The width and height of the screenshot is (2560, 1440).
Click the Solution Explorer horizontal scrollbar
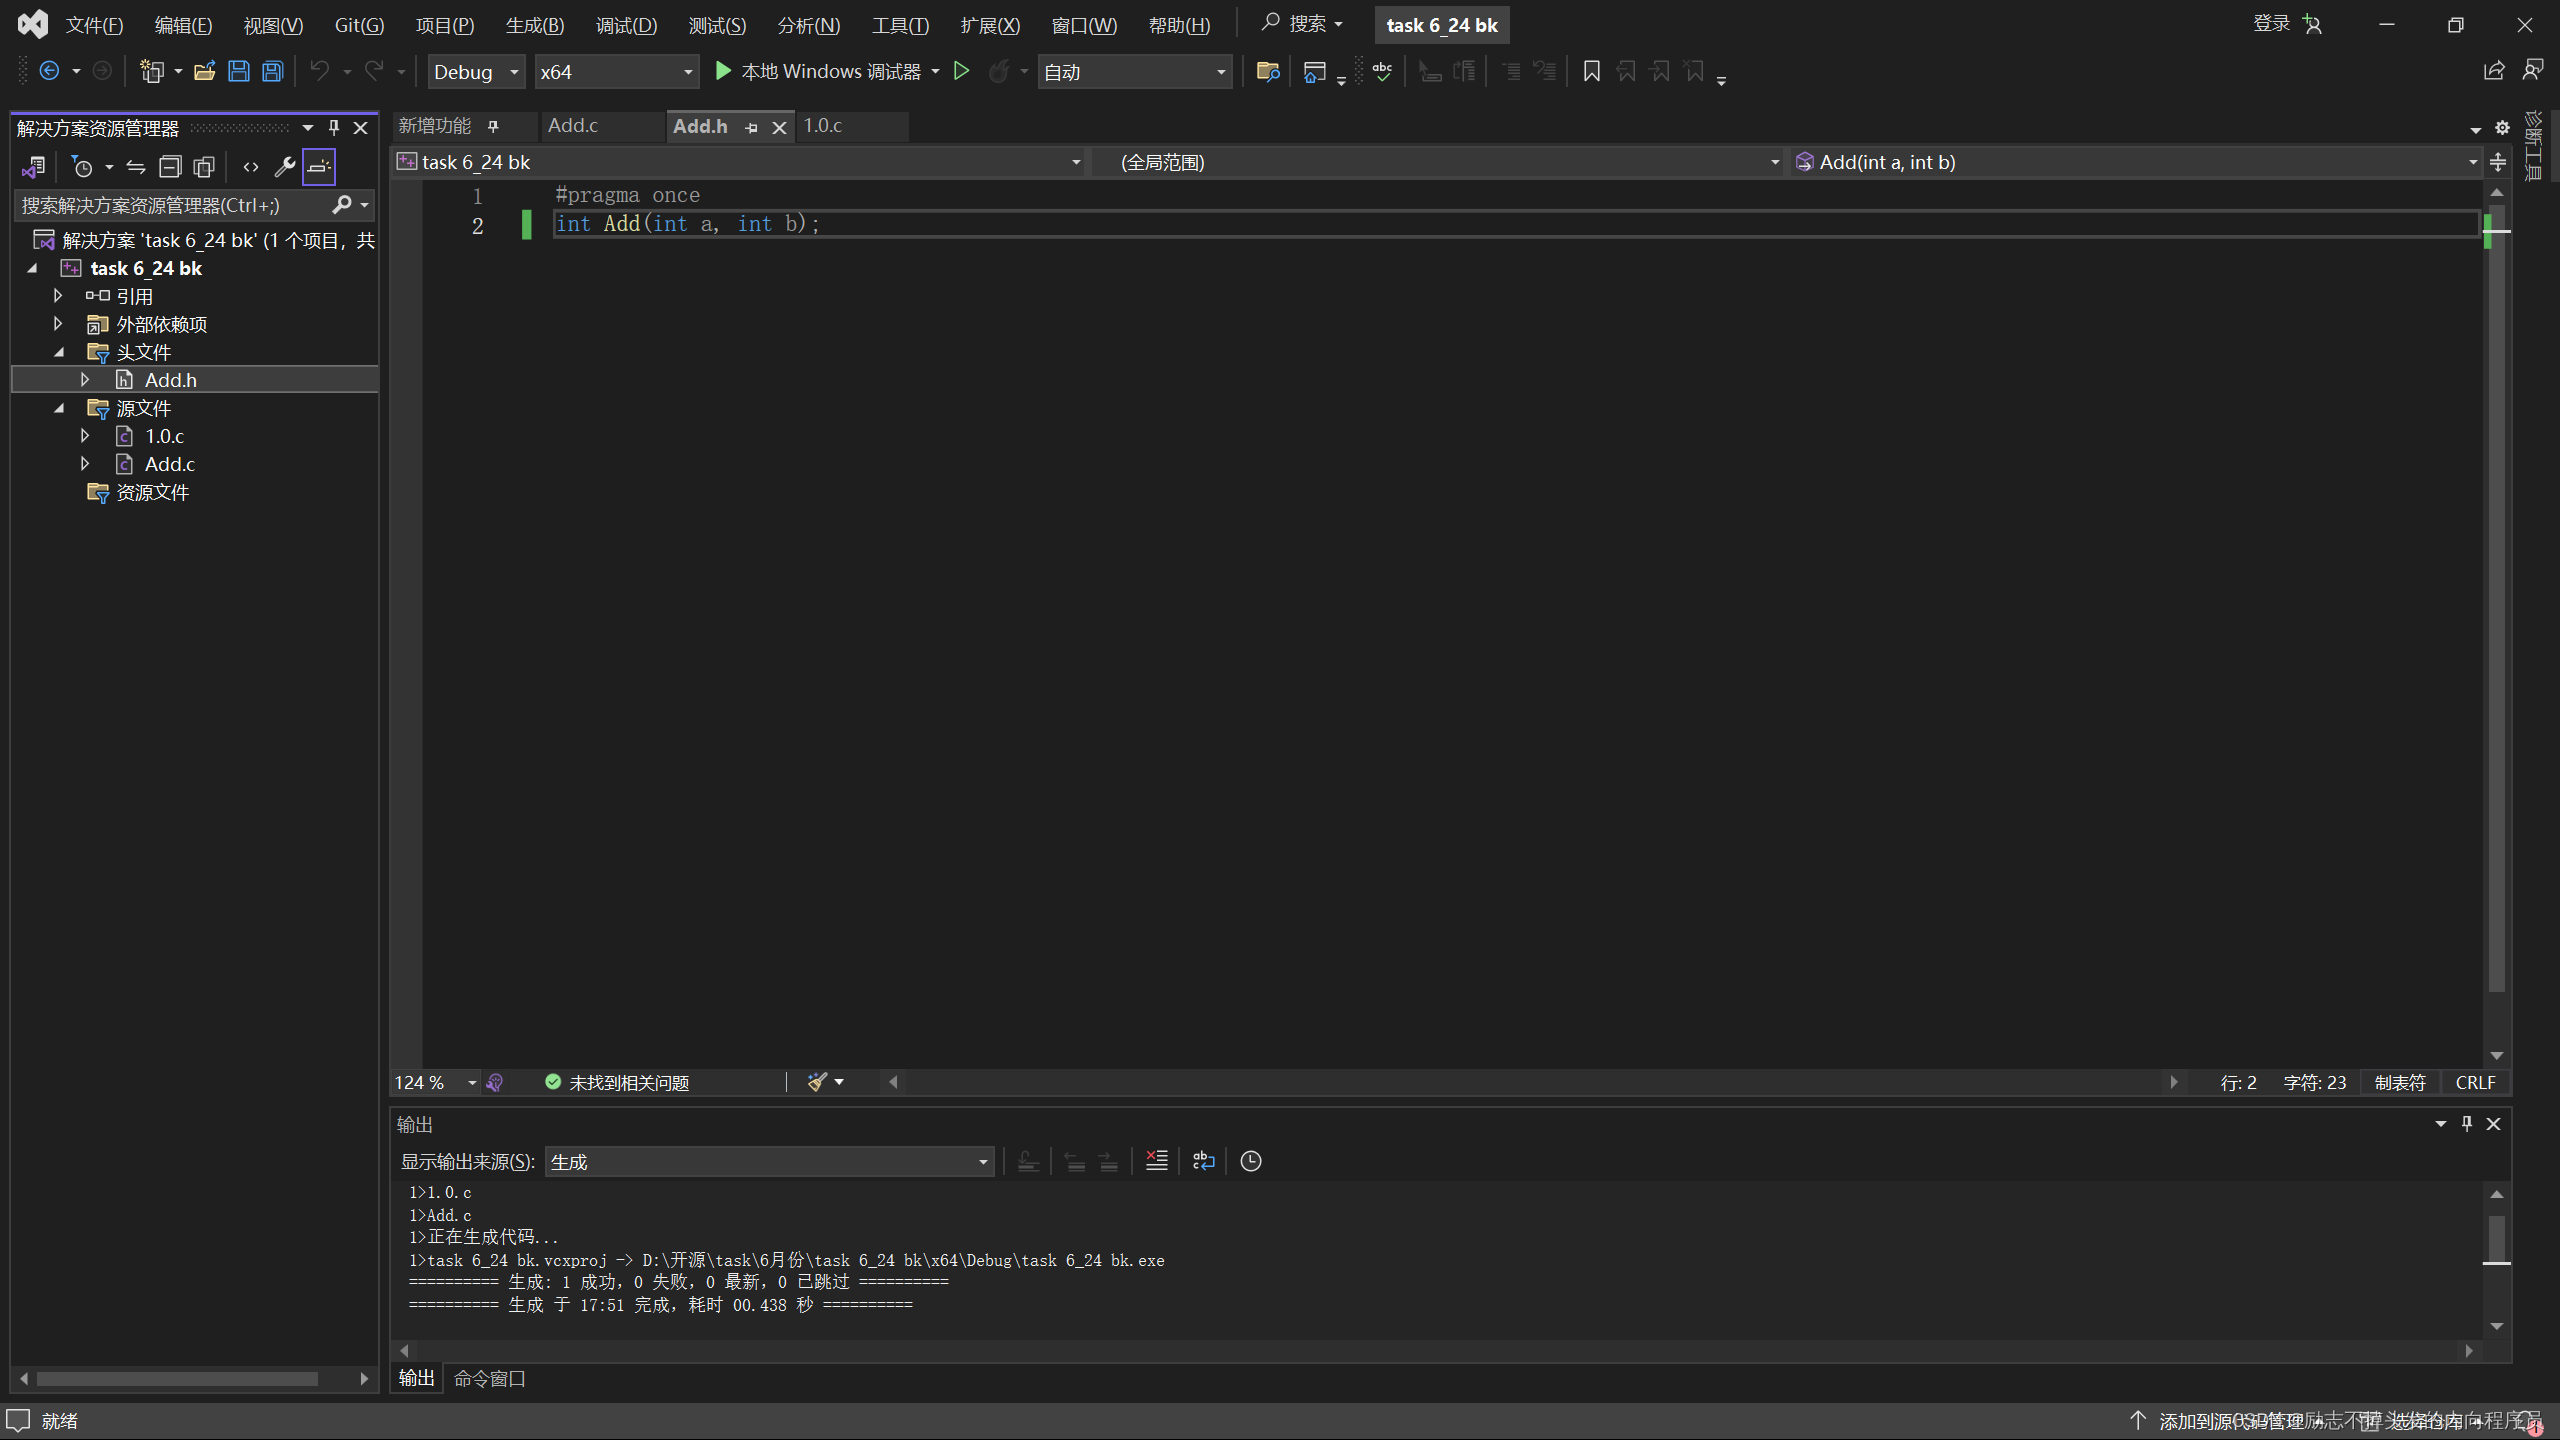pyautogui.click(x=177, y=1379)
